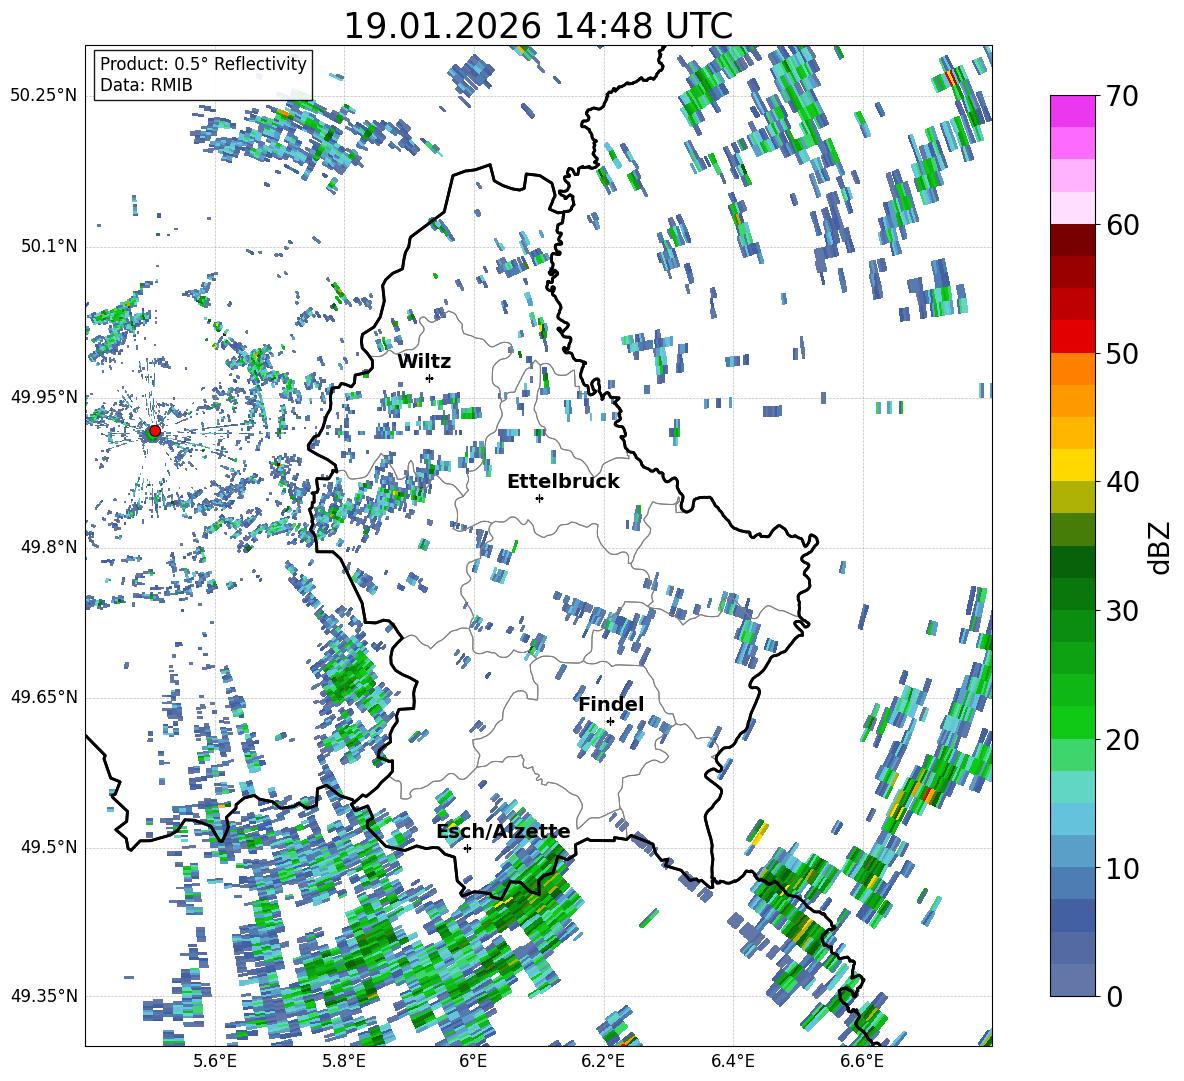Click the Findel station cross marker
Screen dimensions: 1184x1081
coord(610,722)
